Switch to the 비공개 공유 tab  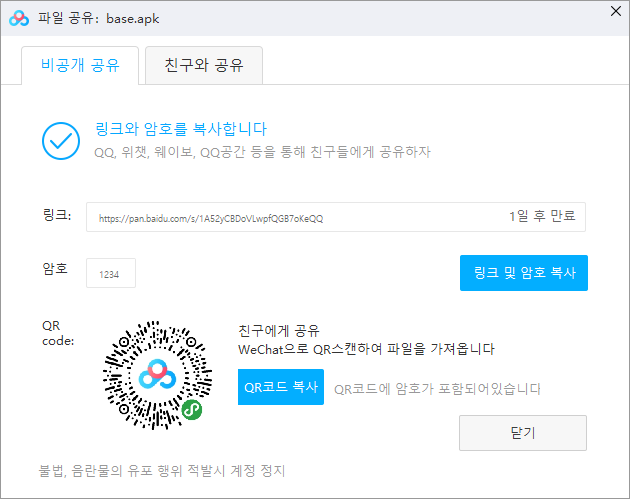80,65
